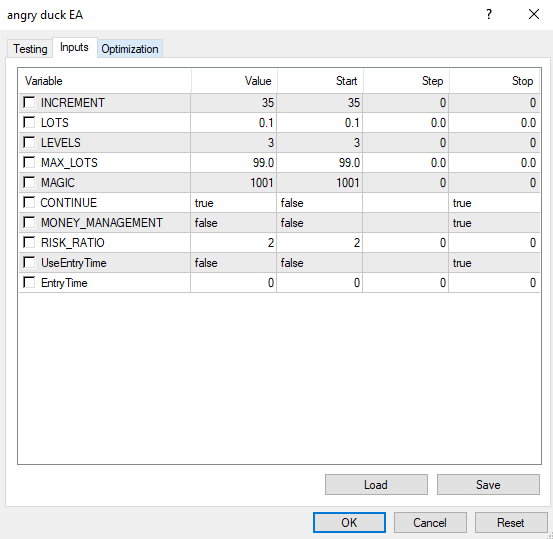
Task: Select the INCREMENT Start cell
Action: point(320,103)
